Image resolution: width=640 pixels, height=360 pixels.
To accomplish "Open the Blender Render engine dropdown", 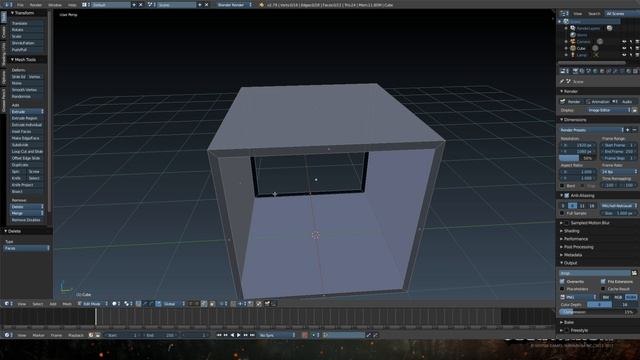I will (x=233, y=5).
